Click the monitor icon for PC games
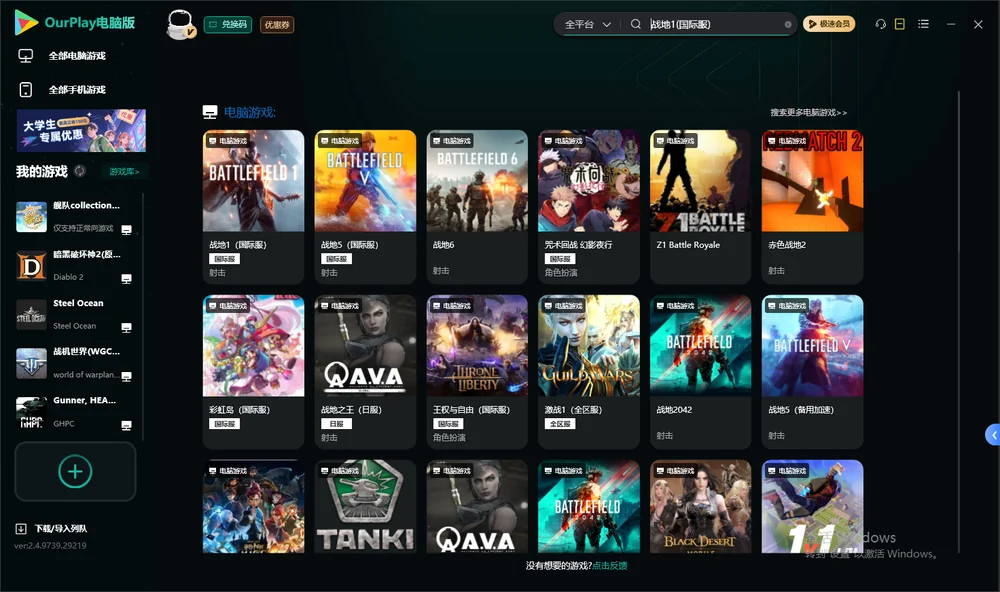1000x592 pixels. click(x=26, y=56)
